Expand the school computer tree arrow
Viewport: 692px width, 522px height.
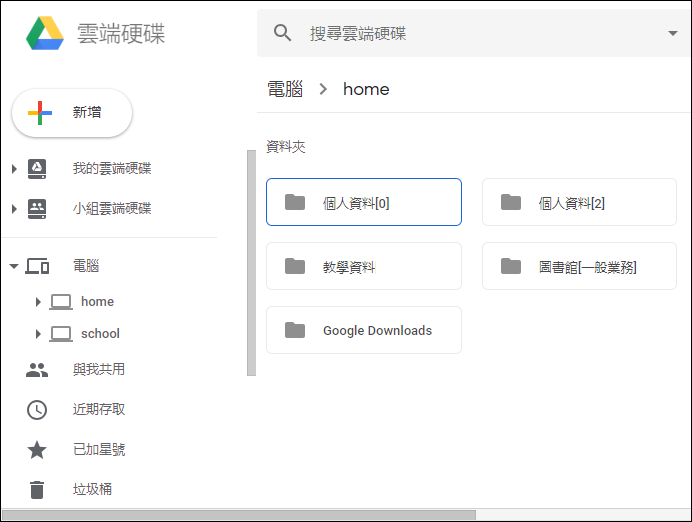38,334
